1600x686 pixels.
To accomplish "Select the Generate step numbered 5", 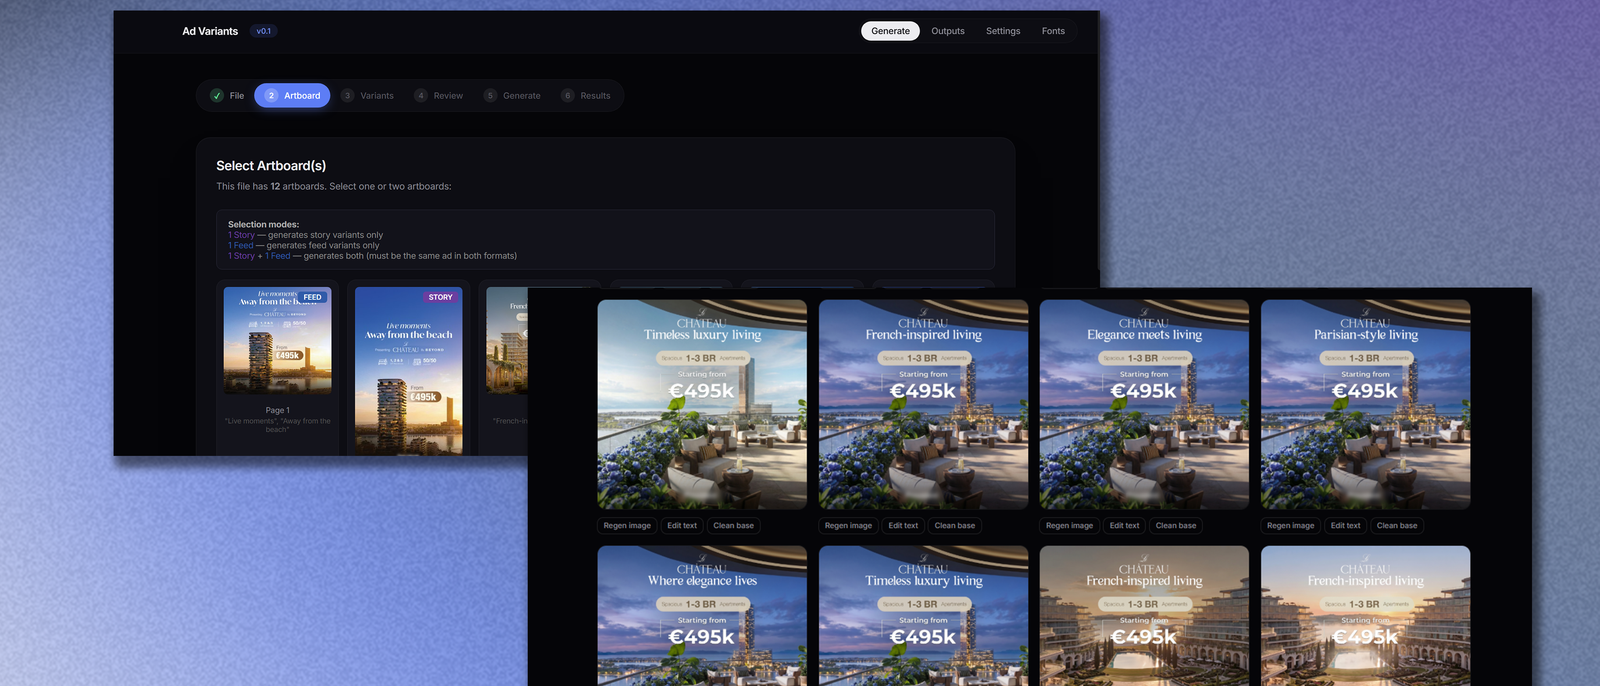I will 512,96.
